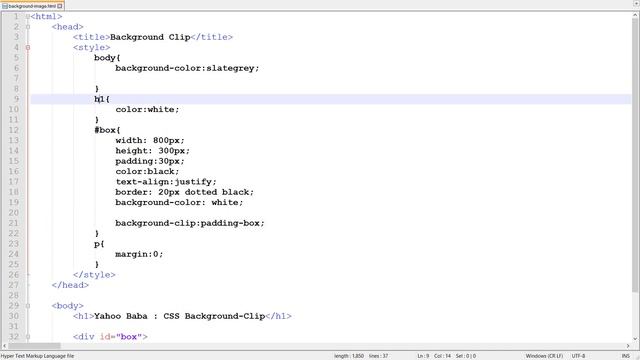The width and height of the screenshot is (640, 360).
Task: Click the '</style>' closing tag
Action: pyautogui.click(x=94, y=275)
